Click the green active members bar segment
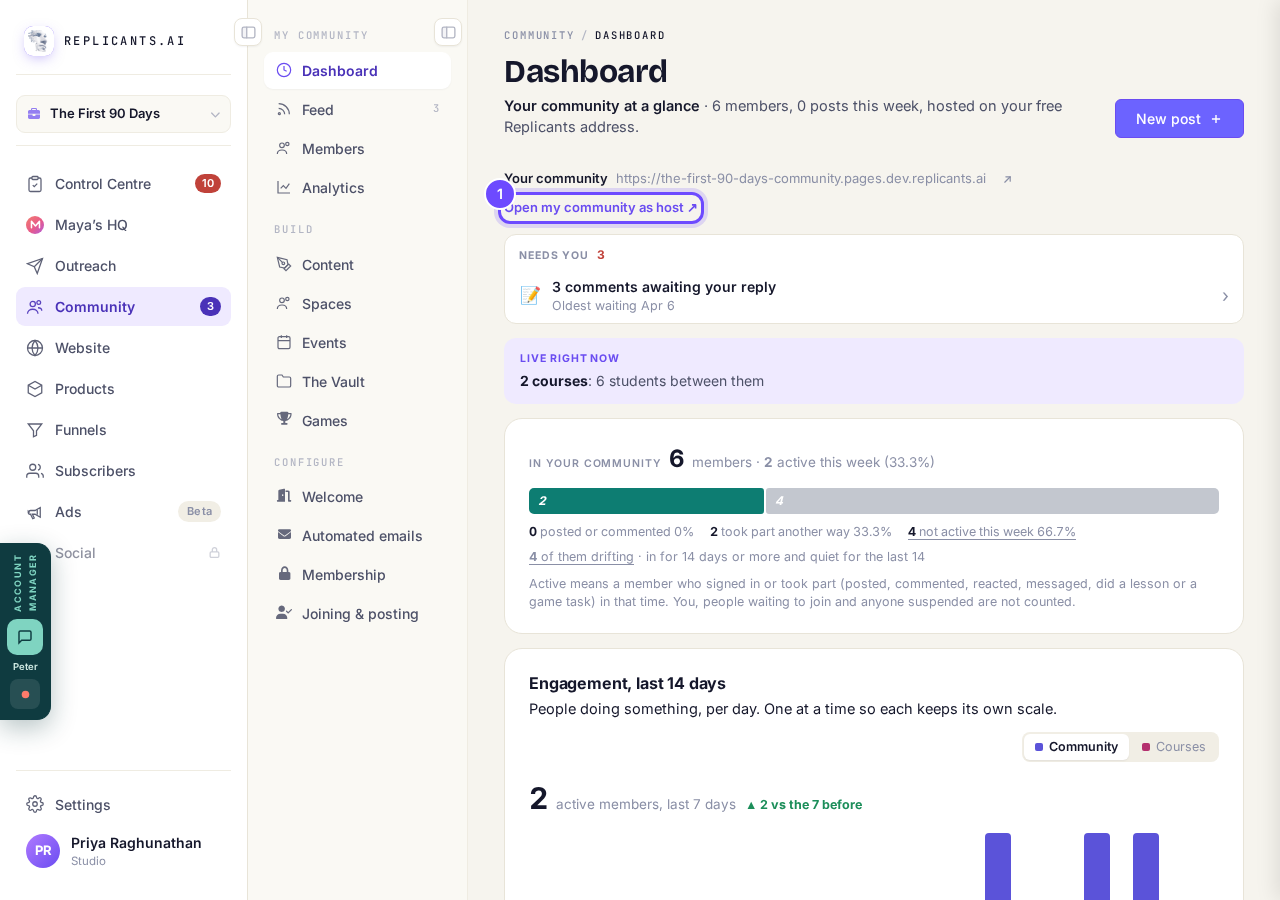Image resolution: width=1280 pixels, height=900 pixels. point(646,501)
